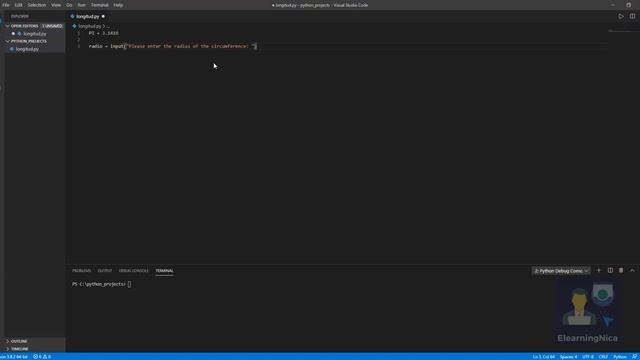Click breadcrumb longitud.py path item

(x=89, y=26)
